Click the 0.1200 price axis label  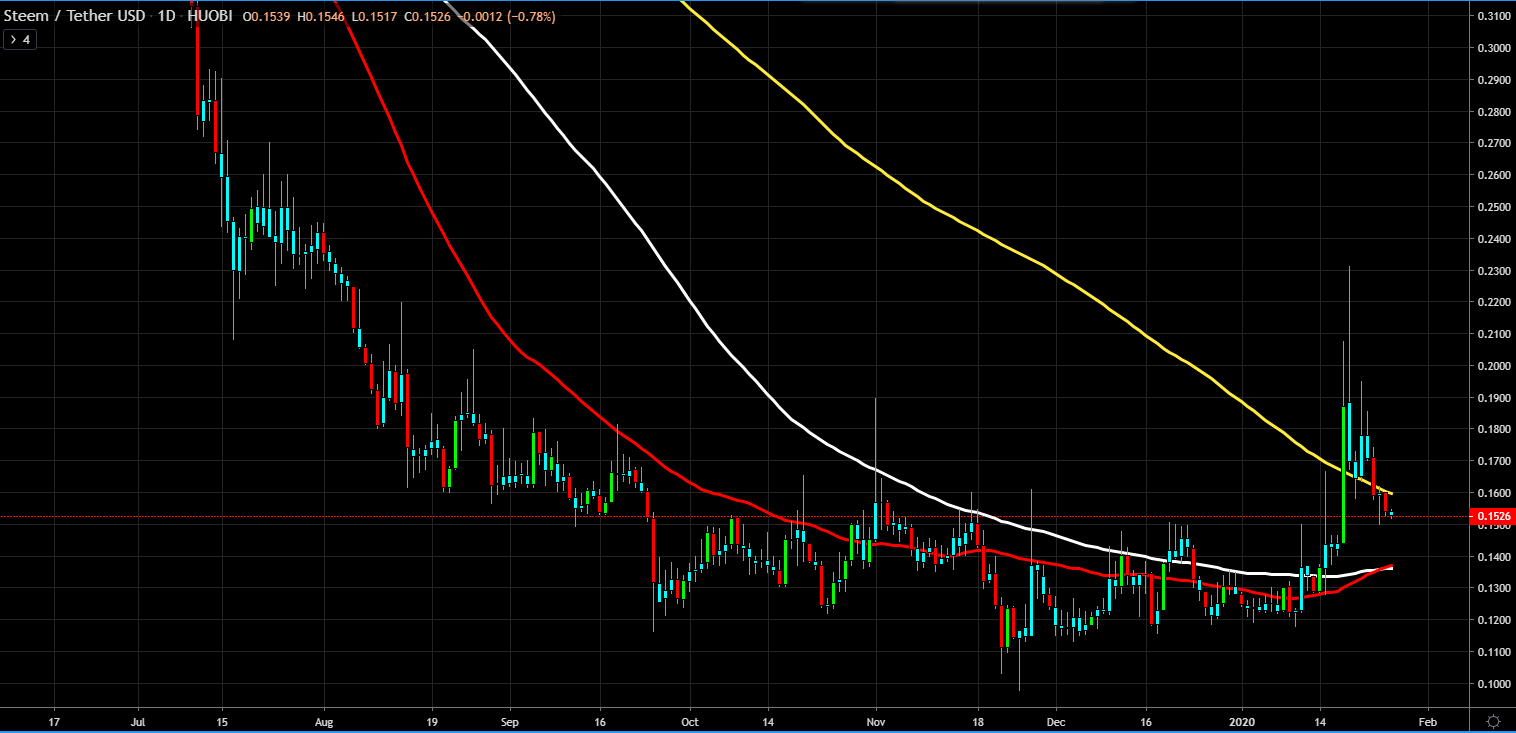(1493, 621)
